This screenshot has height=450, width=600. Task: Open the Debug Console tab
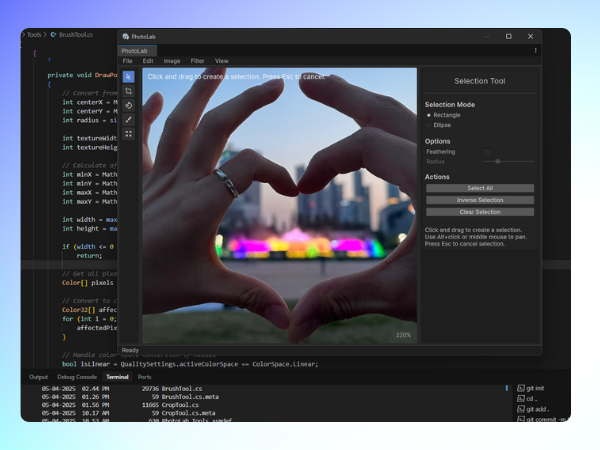77,377
